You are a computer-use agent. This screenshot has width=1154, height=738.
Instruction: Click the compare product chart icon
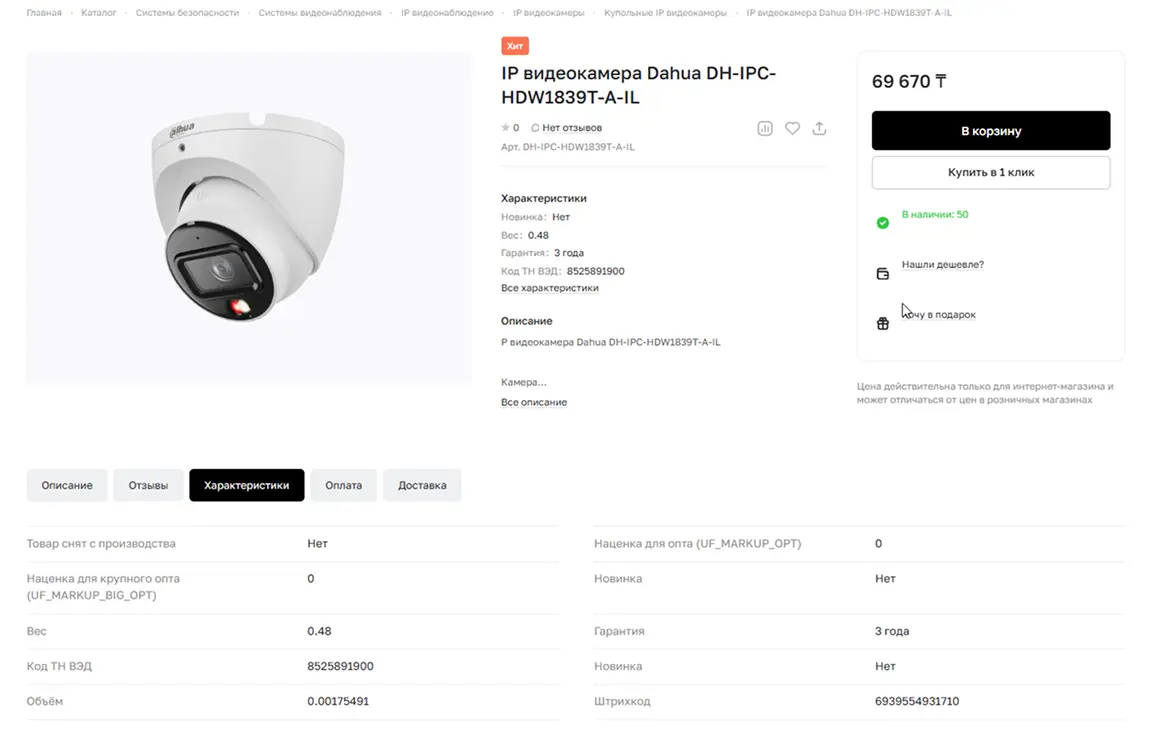click(x=765, y=128)
